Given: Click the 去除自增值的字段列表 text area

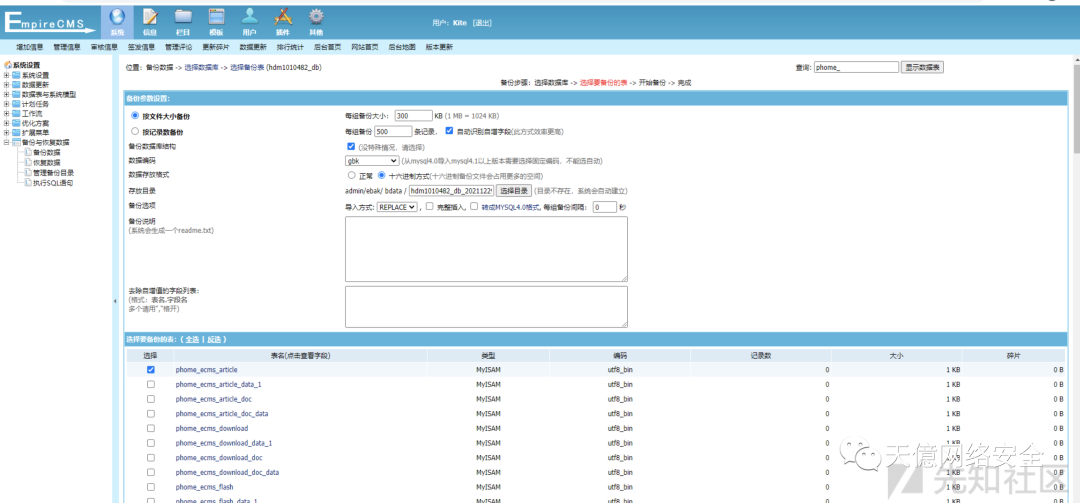Looking at the screenshot, I should coord(486,307).
